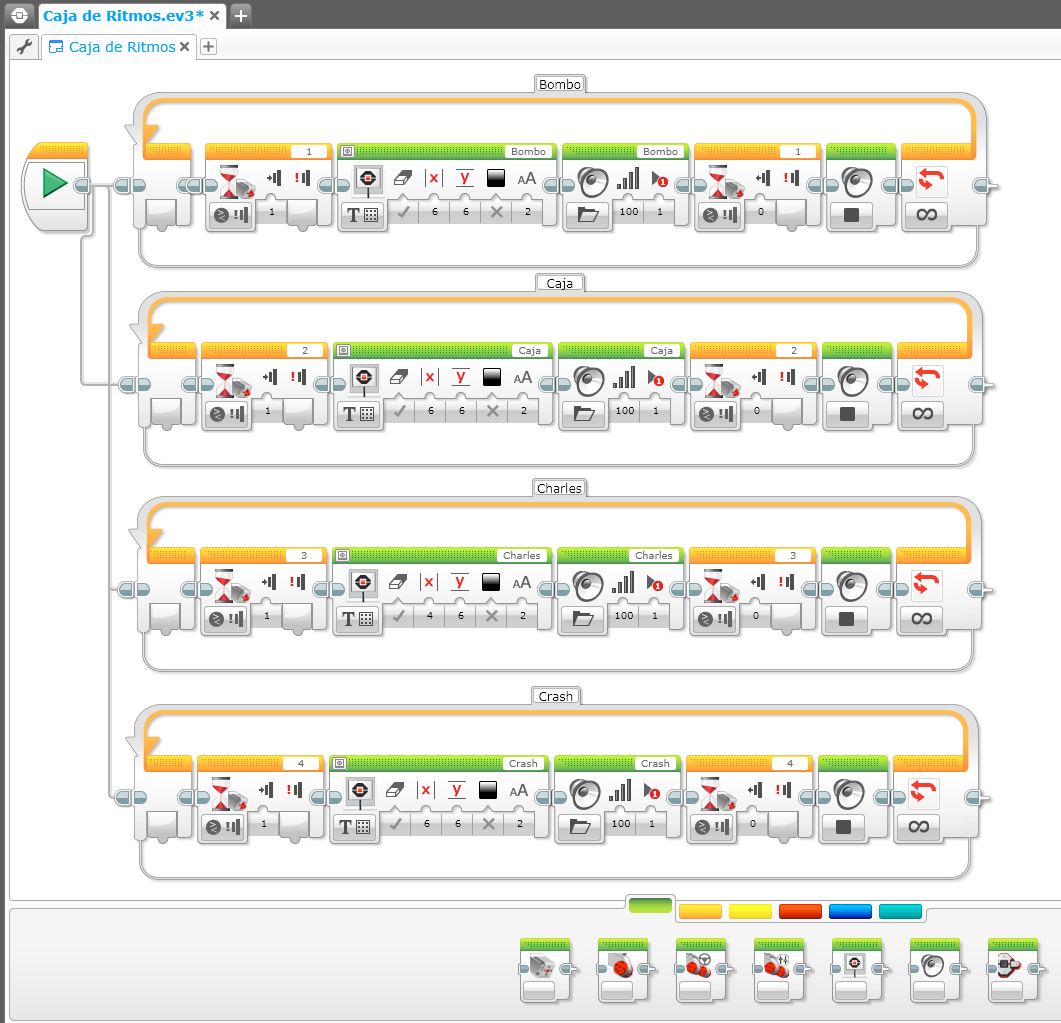Pick the Sound block from the palette

coord(934,970)
